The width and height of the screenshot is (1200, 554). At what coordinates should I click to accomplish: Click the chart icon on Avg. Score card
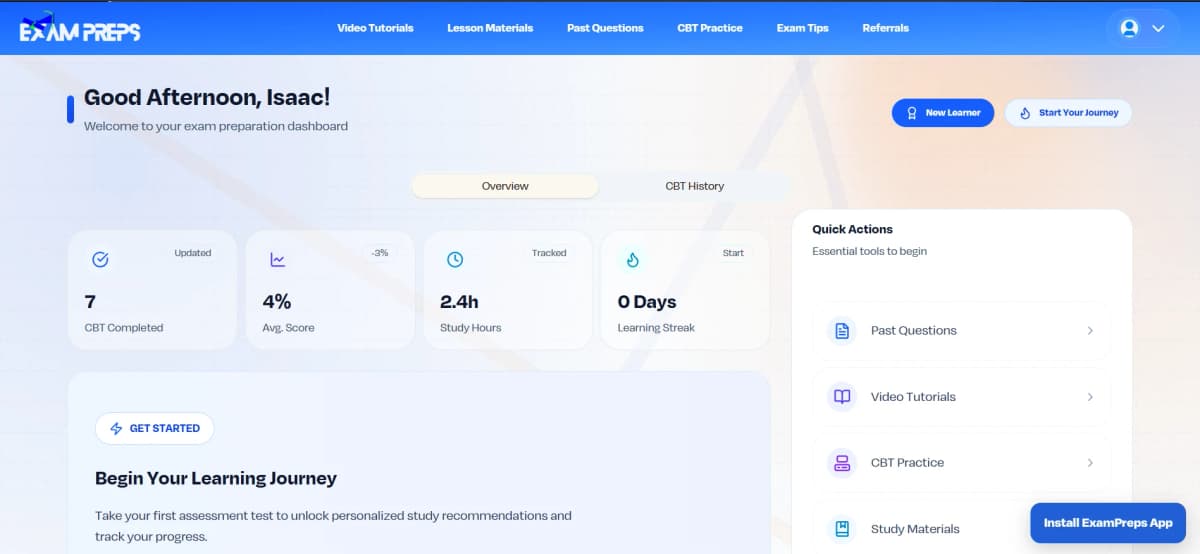pyautogui.click(x=277, y=260)
